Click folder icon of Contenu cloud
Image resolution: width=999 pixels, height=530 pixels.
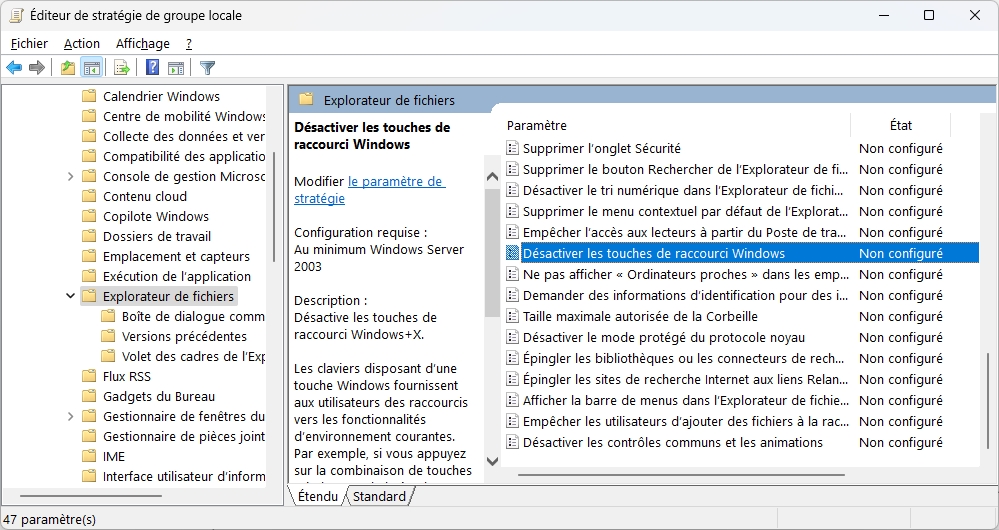pyautogui.click(x=89, y=196)
